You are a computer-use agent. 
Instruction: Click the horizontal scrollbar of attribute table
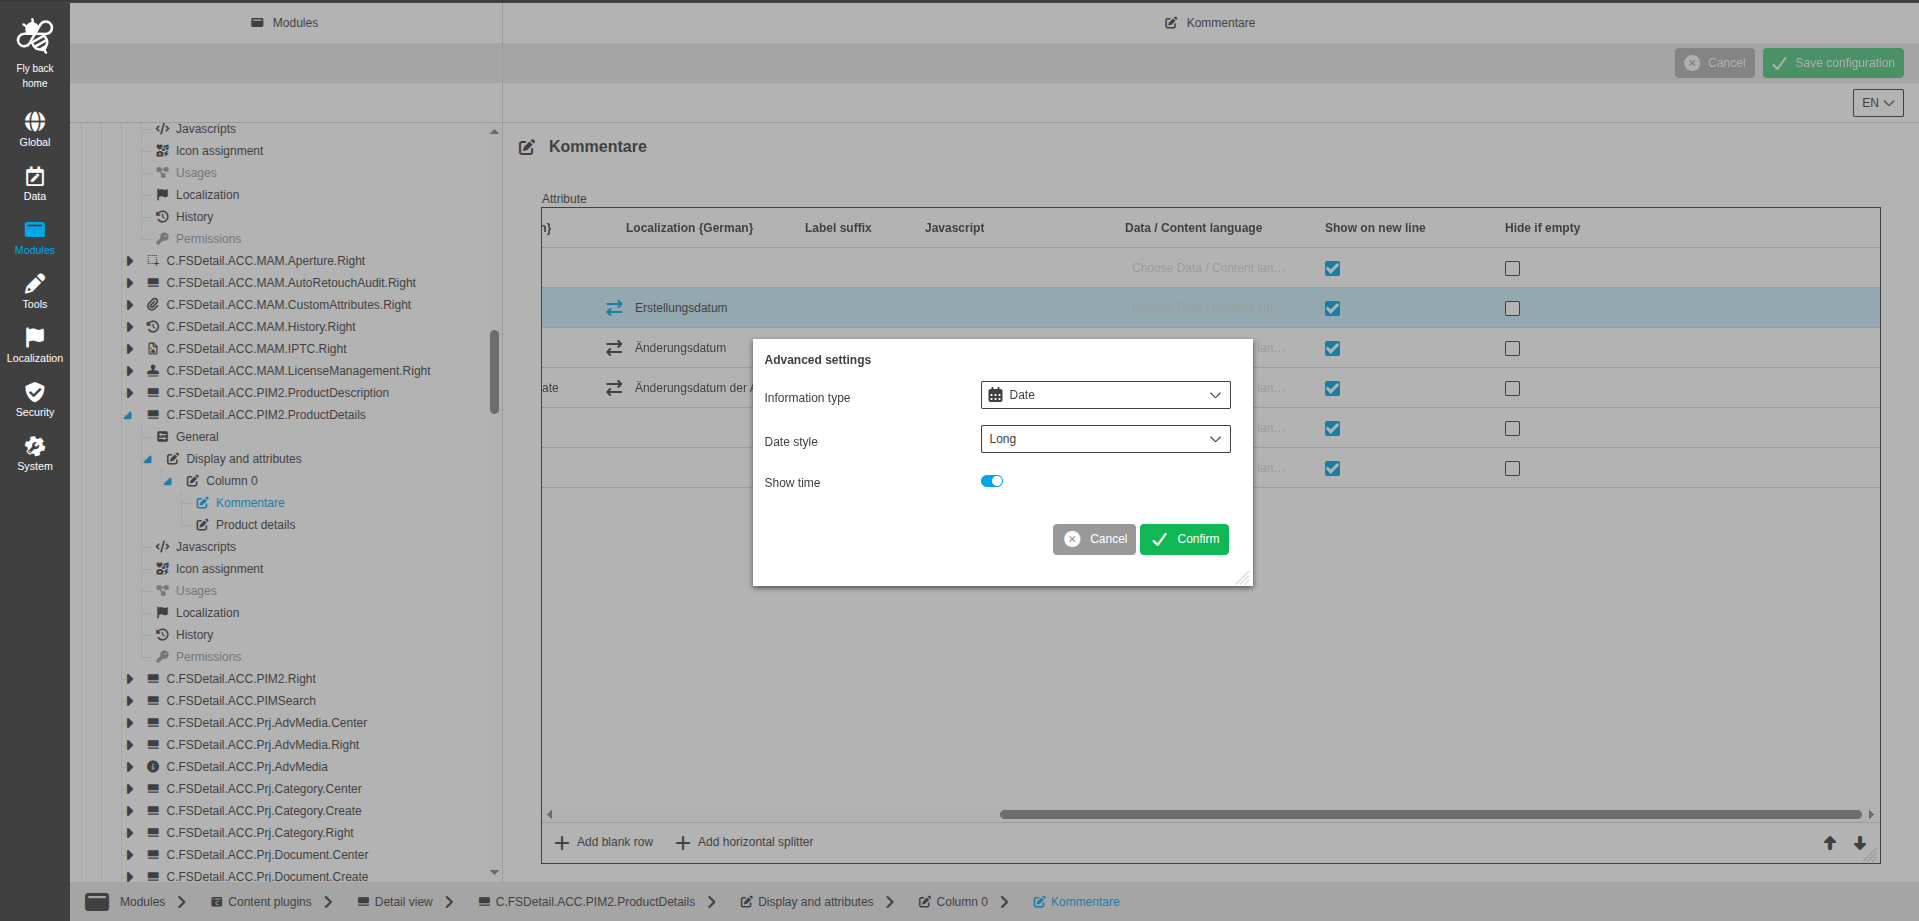click(1430, 814)
